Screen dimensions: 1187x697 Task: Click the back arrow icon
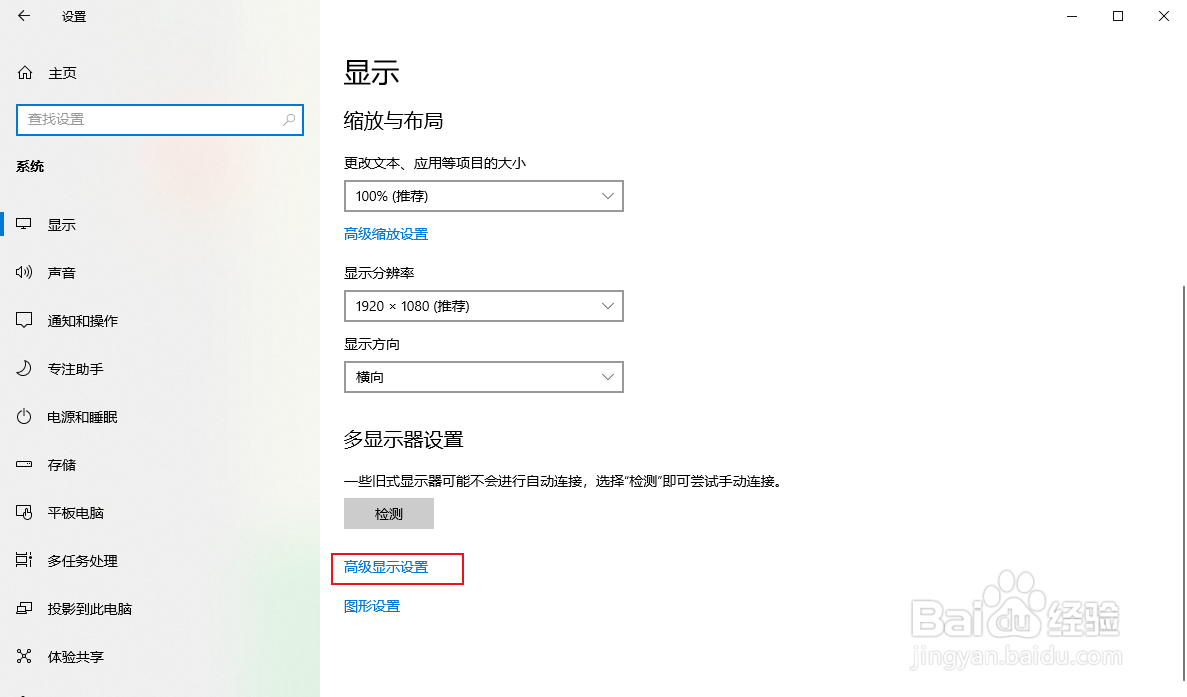[x=24, y=16]
